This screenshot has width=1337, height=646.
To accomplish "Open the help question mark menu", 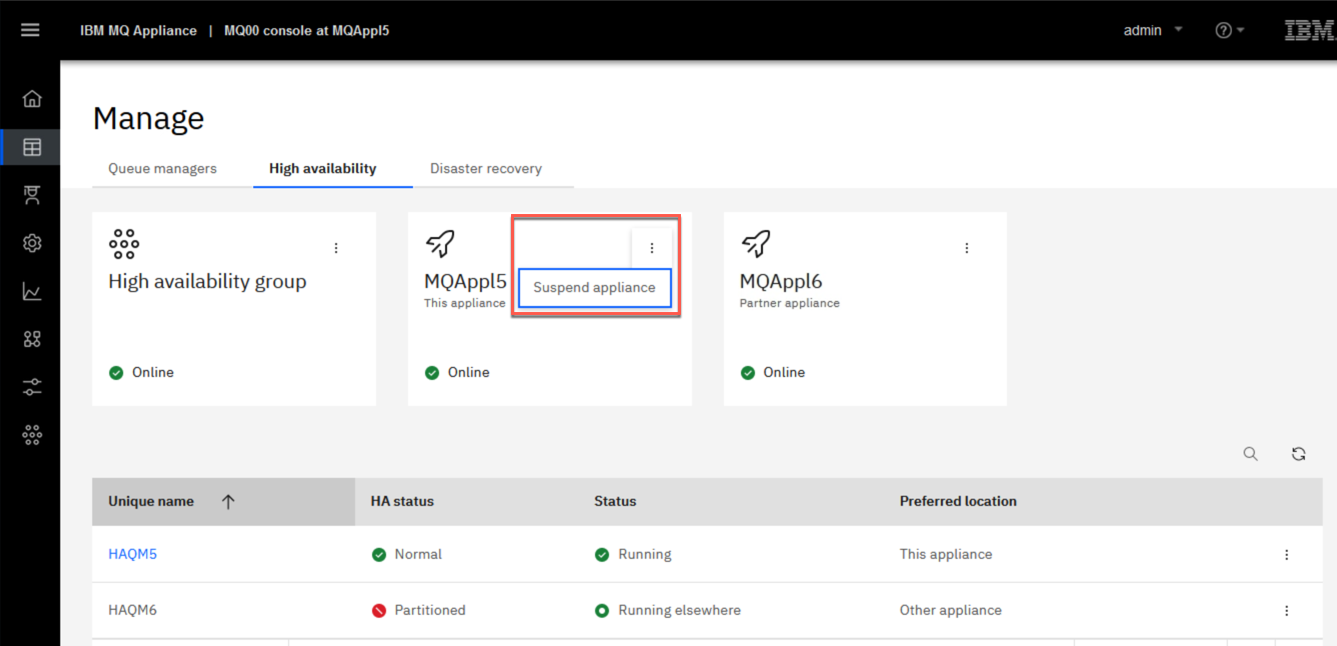I will point(1229,30).
